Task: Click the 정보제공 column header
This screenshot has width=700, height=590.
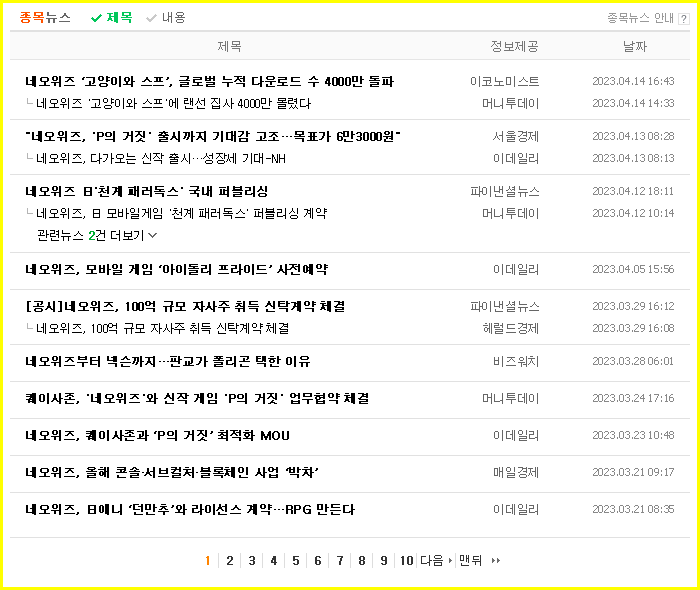Action: coord(514,46)
